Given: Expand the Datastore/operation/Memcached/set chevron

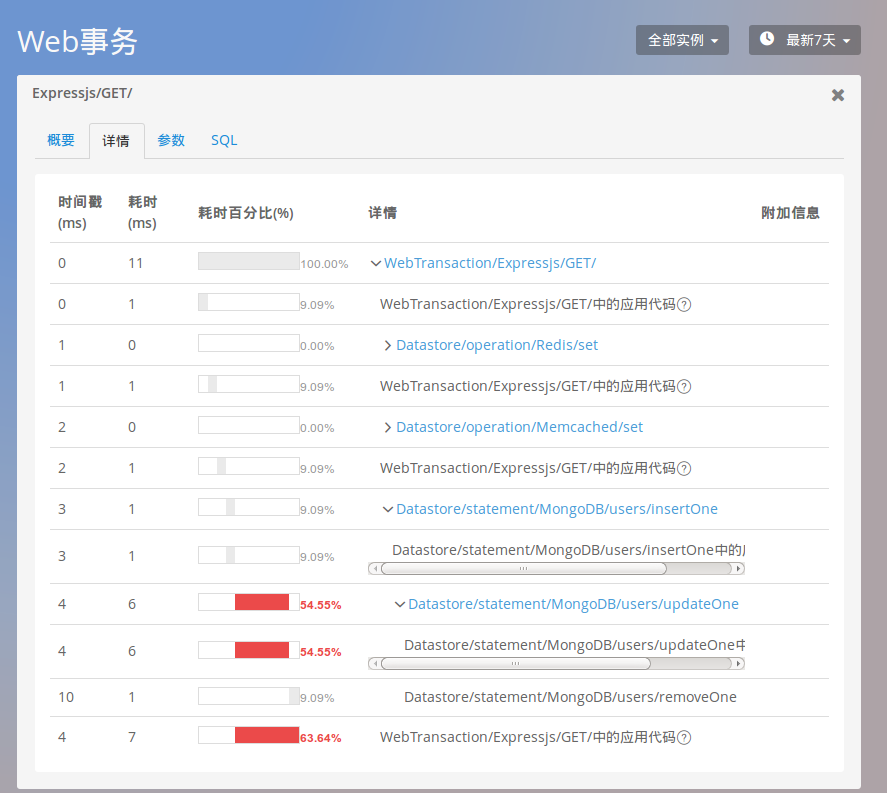Looking at the screenshot, I should point(387,428).
